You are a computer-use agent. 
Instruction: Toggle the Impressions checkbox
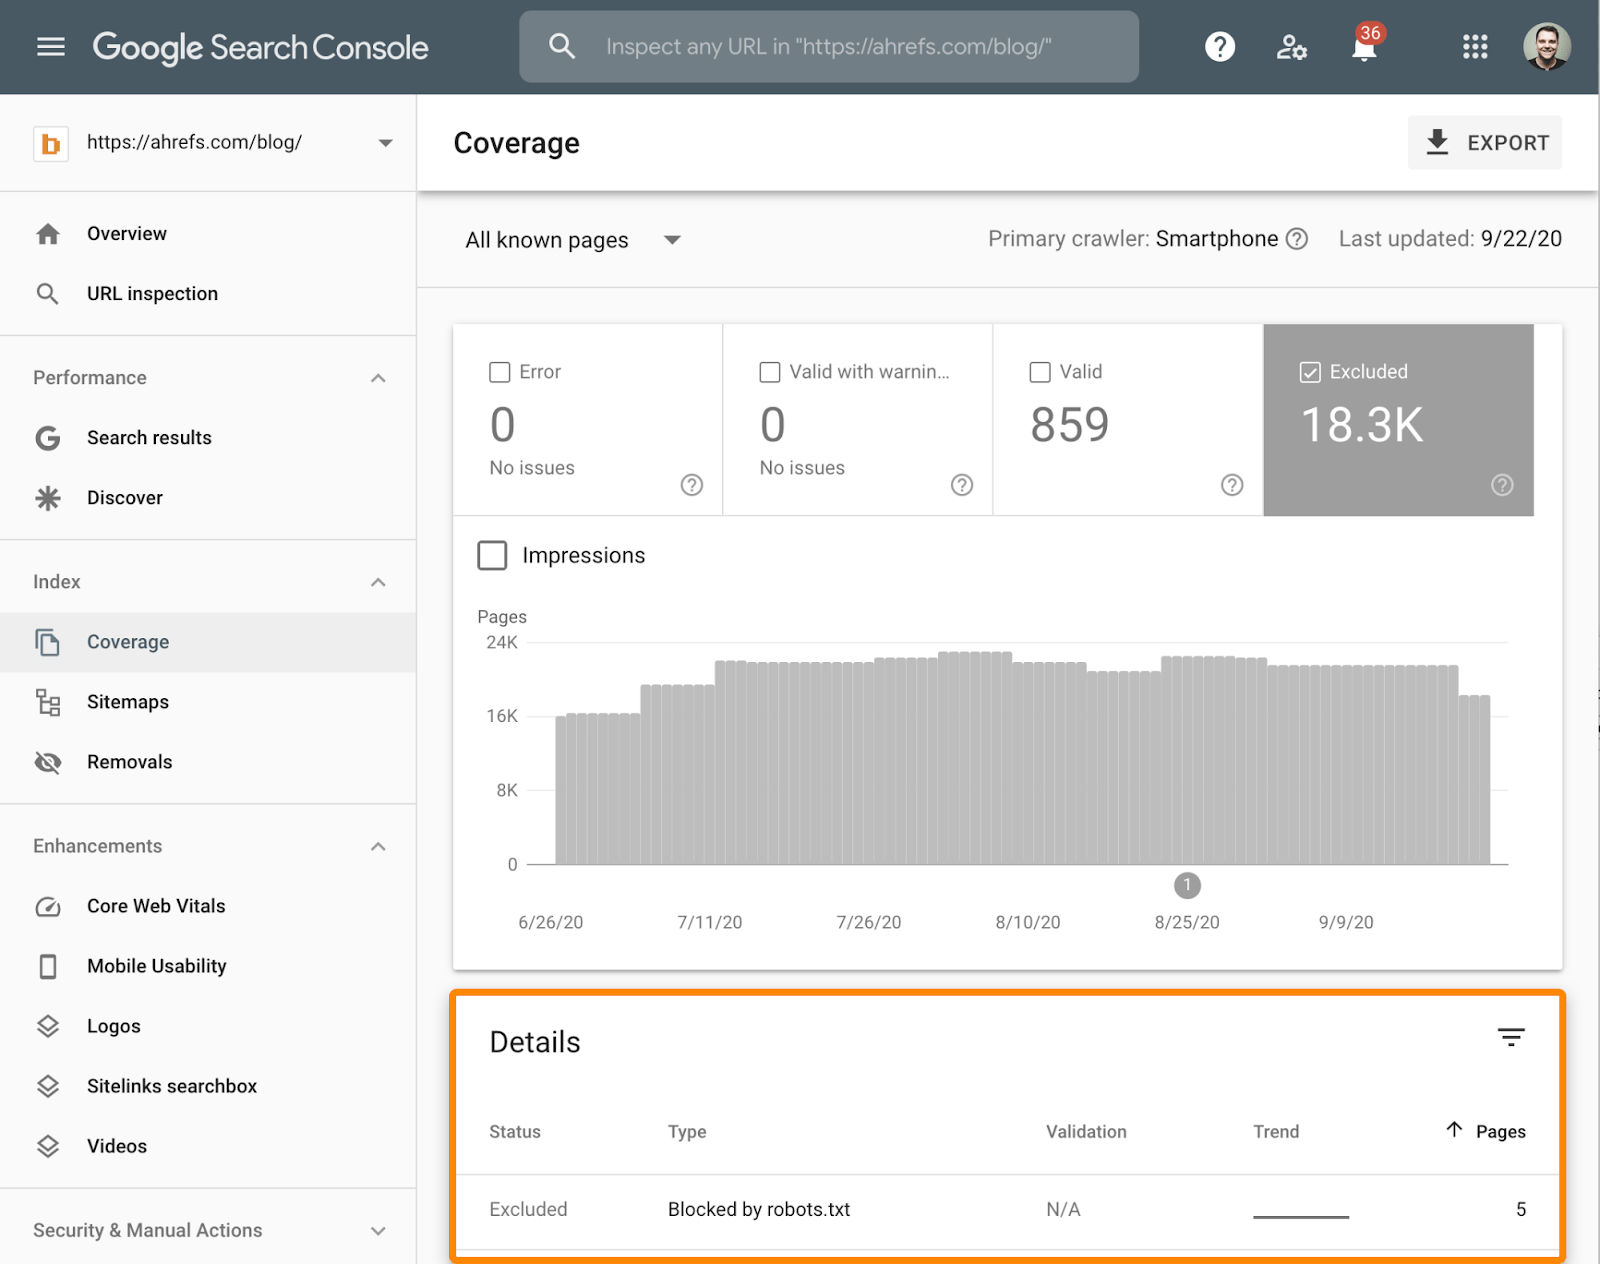coord(492,555)
